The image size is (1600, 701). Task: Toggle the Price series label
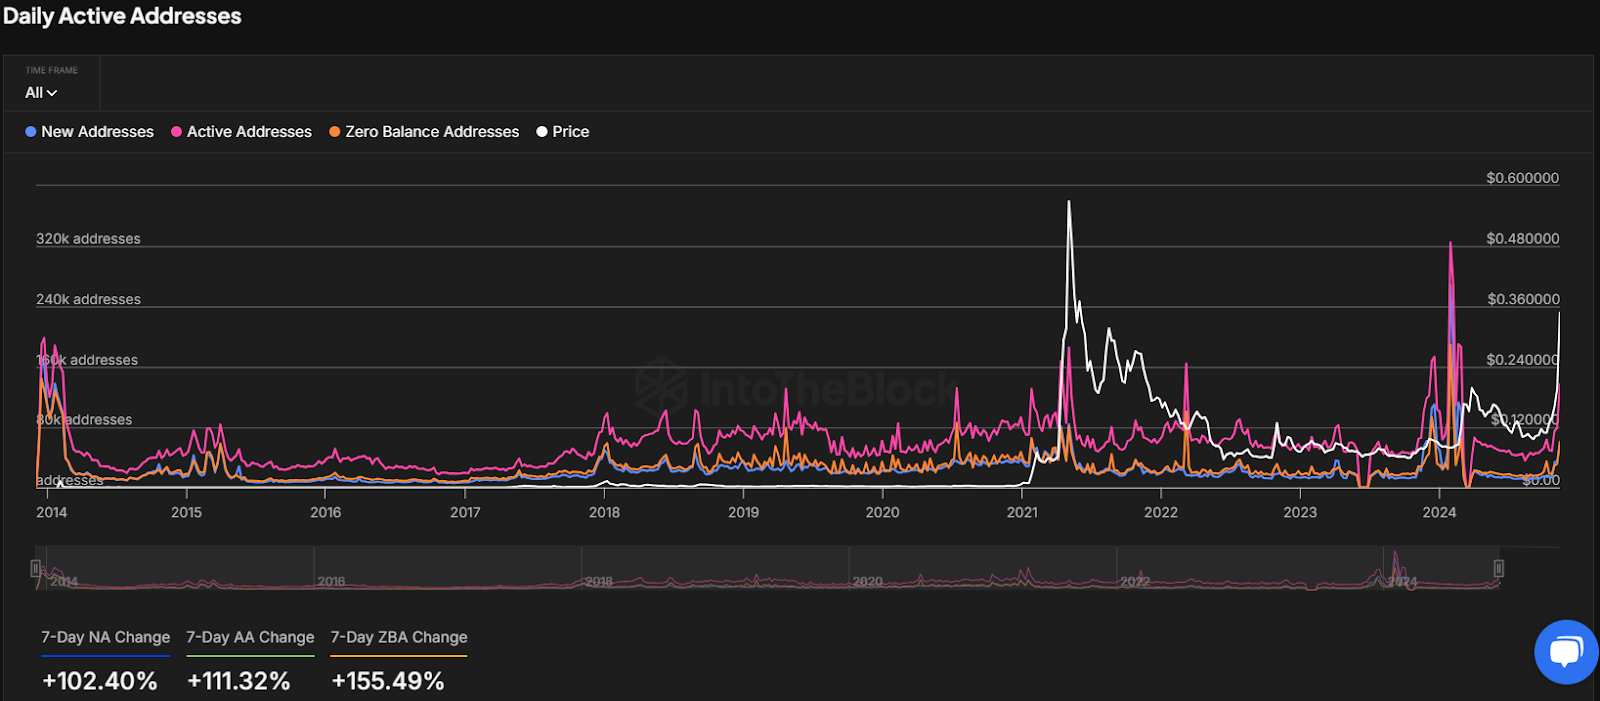571,132
